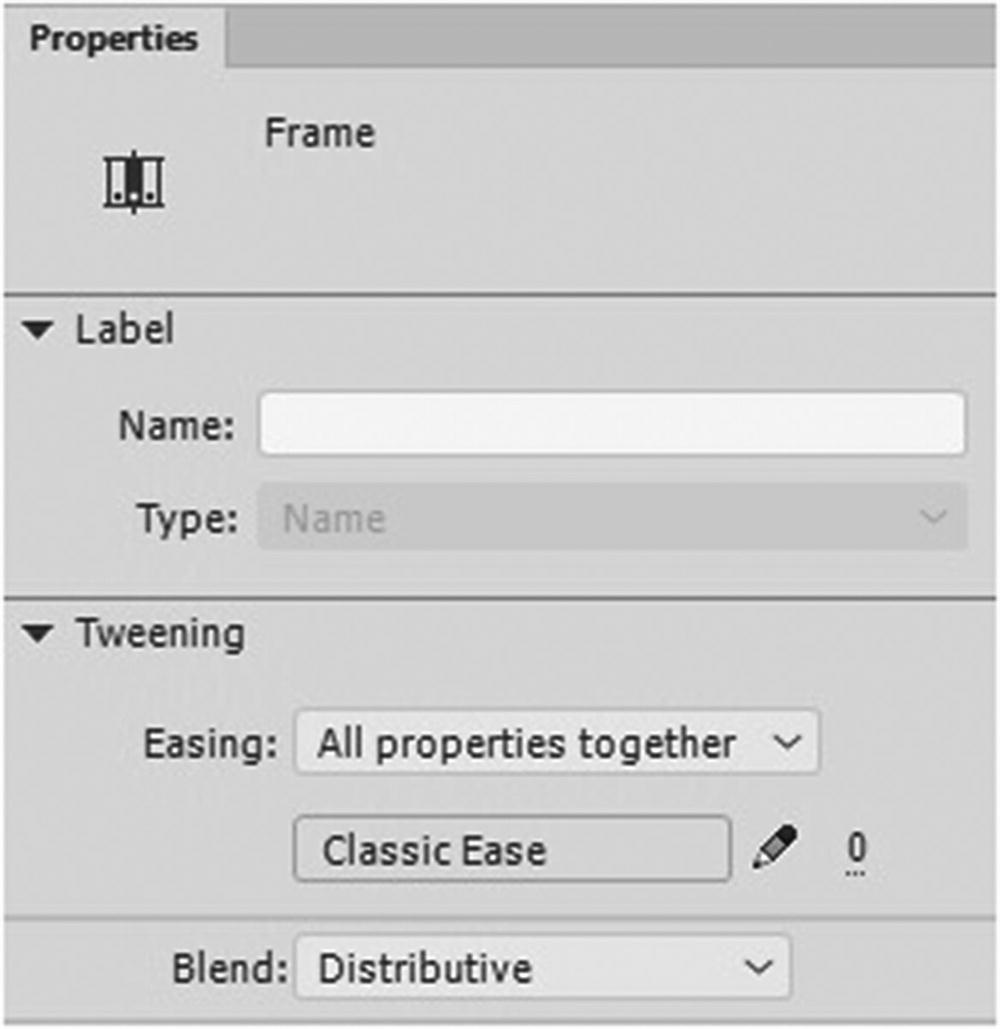Image resolution: width=1000 pixels, height=1029 pixels.
Task: Click the arrow on Easing dropdown
Action: coord(788,743)
